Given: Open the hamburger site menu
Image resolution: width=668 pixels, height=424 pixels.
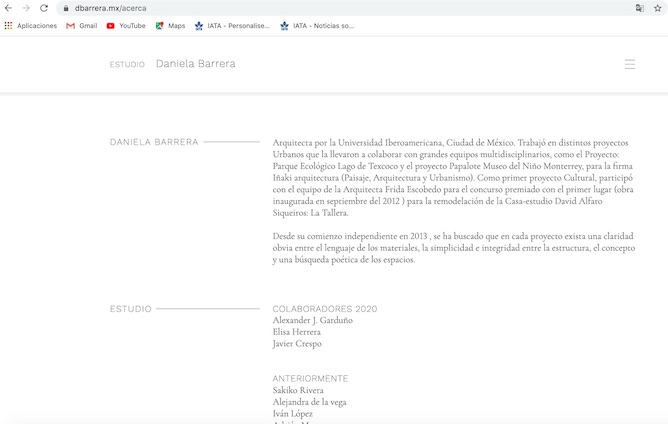Looking at the screenshot, I should (x=630, y=64).
